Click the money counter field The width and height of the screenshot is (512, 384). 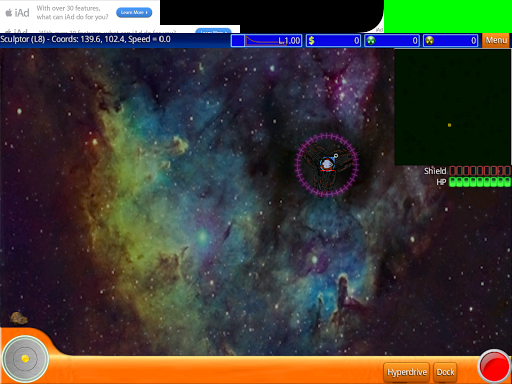tap(333, 41)
